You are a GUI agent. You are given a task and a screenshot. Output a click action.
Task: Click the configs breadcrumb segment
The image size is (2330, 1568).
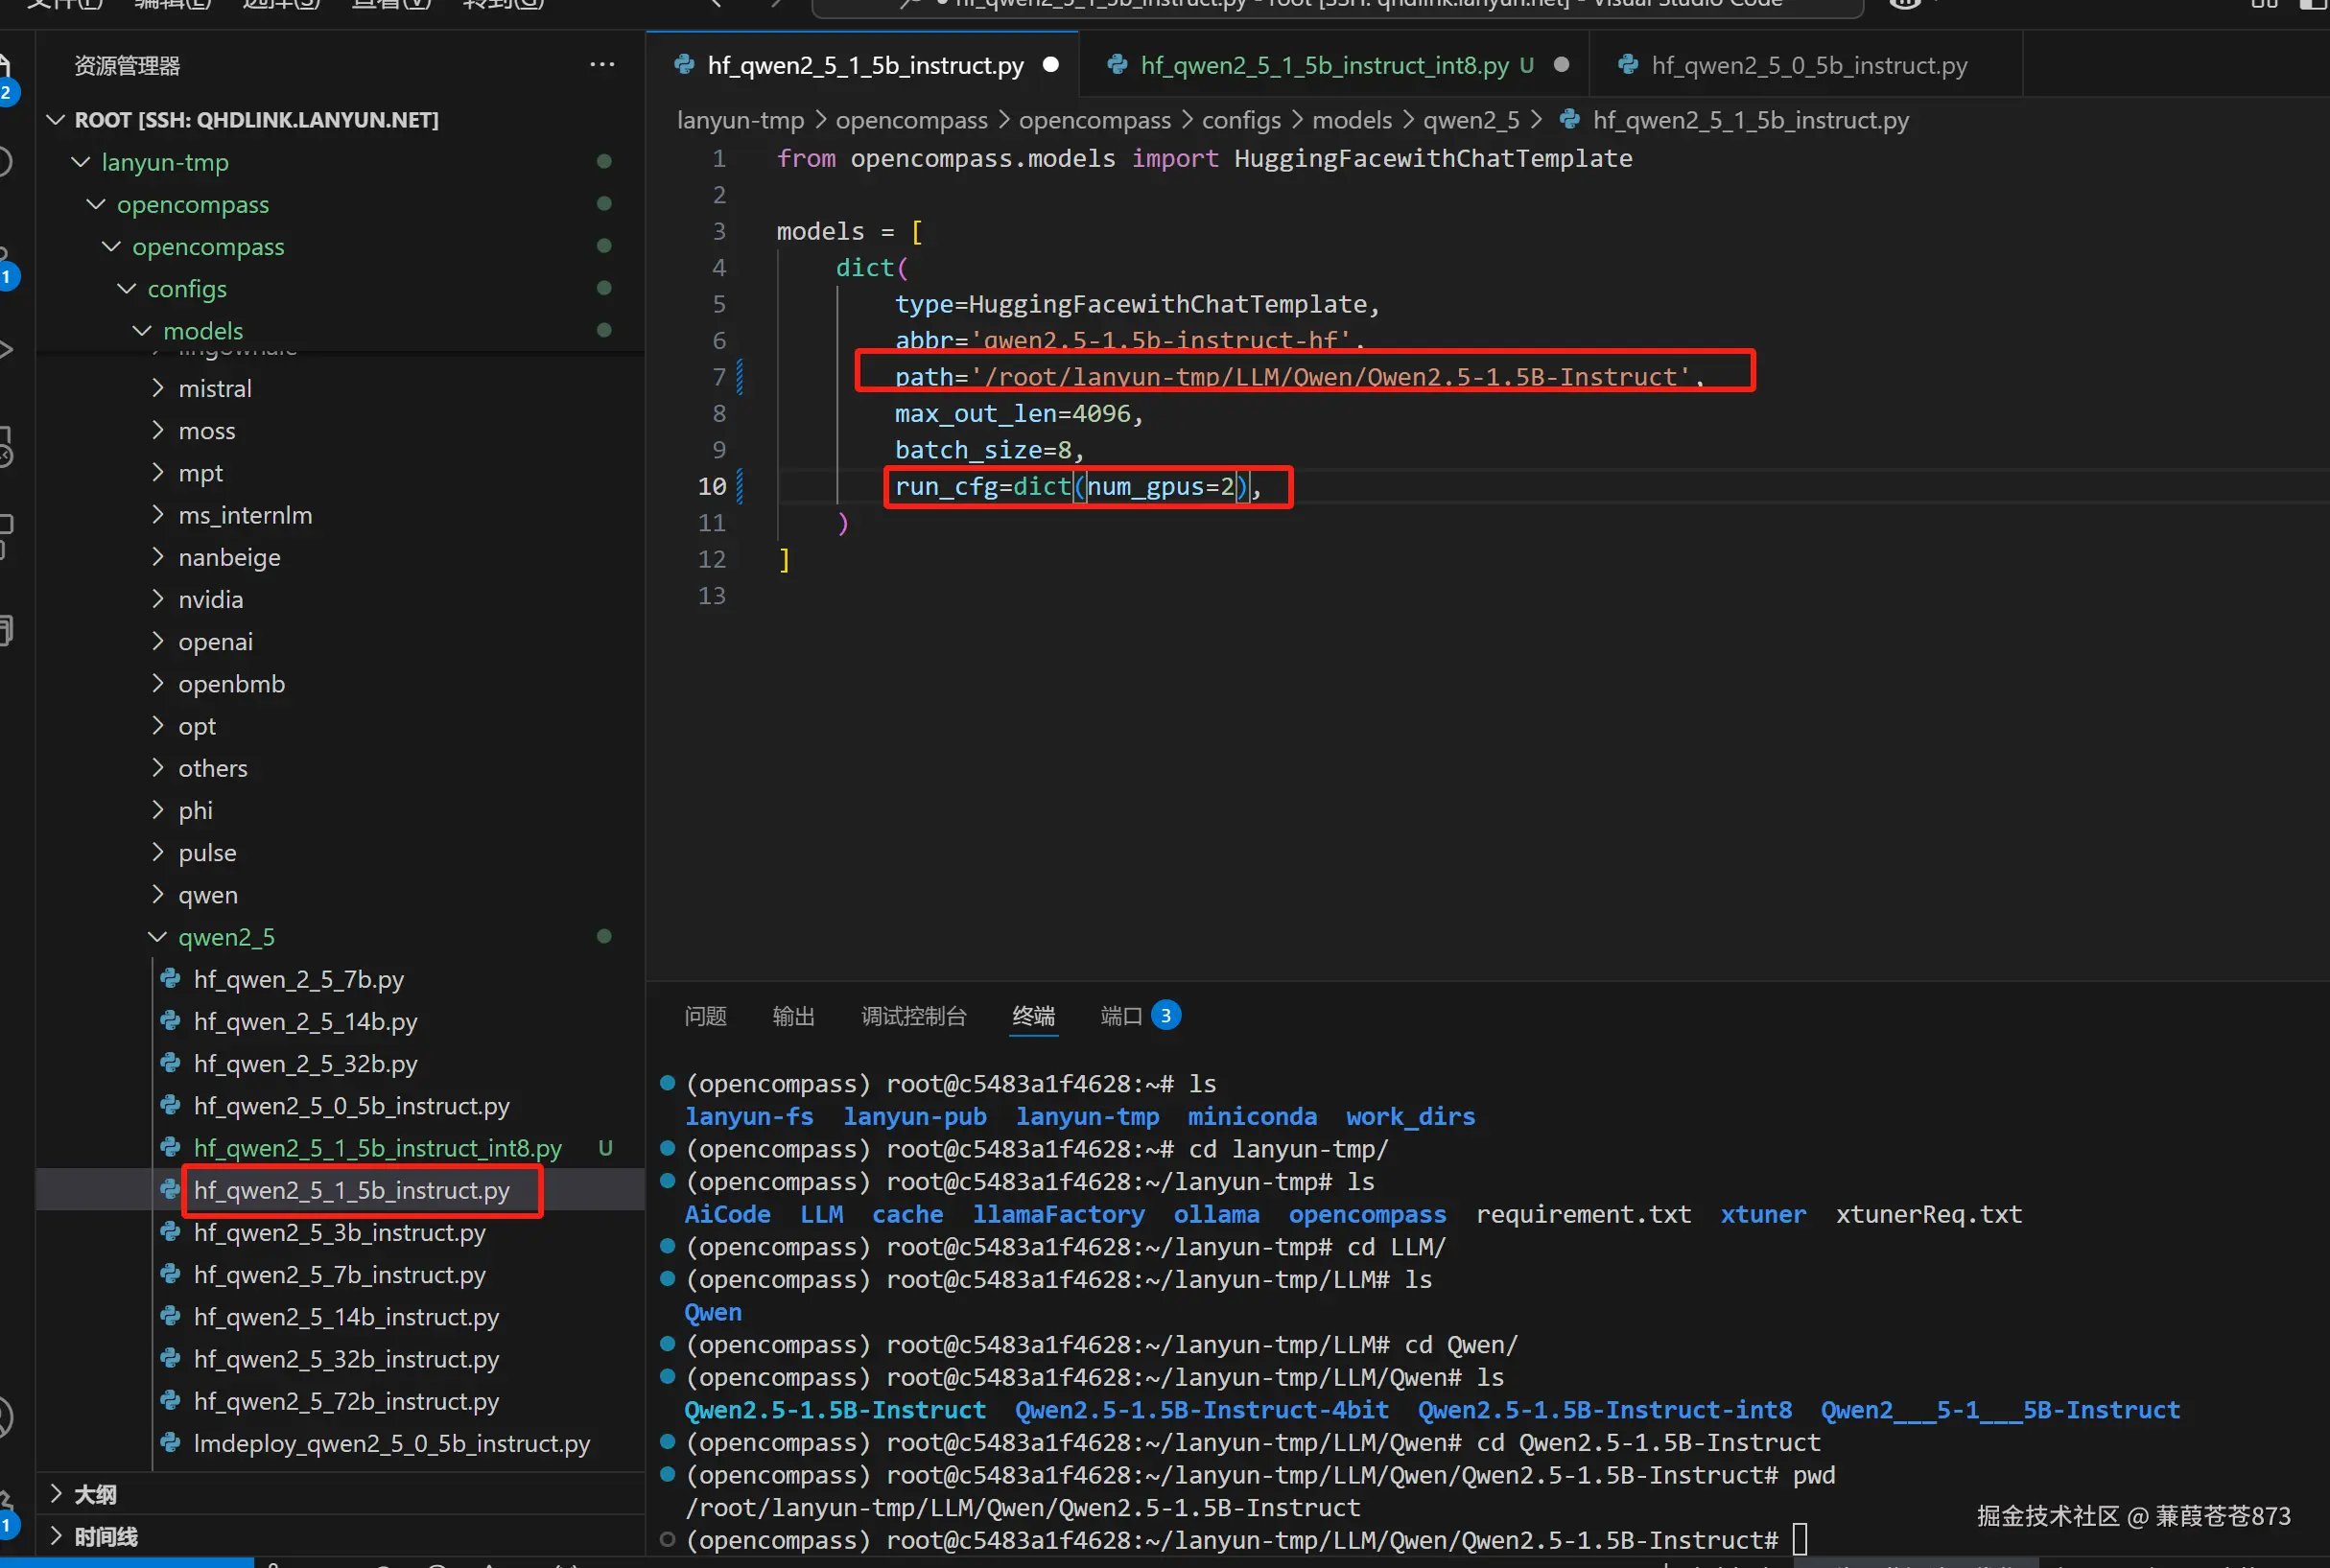click(1240, 120)
